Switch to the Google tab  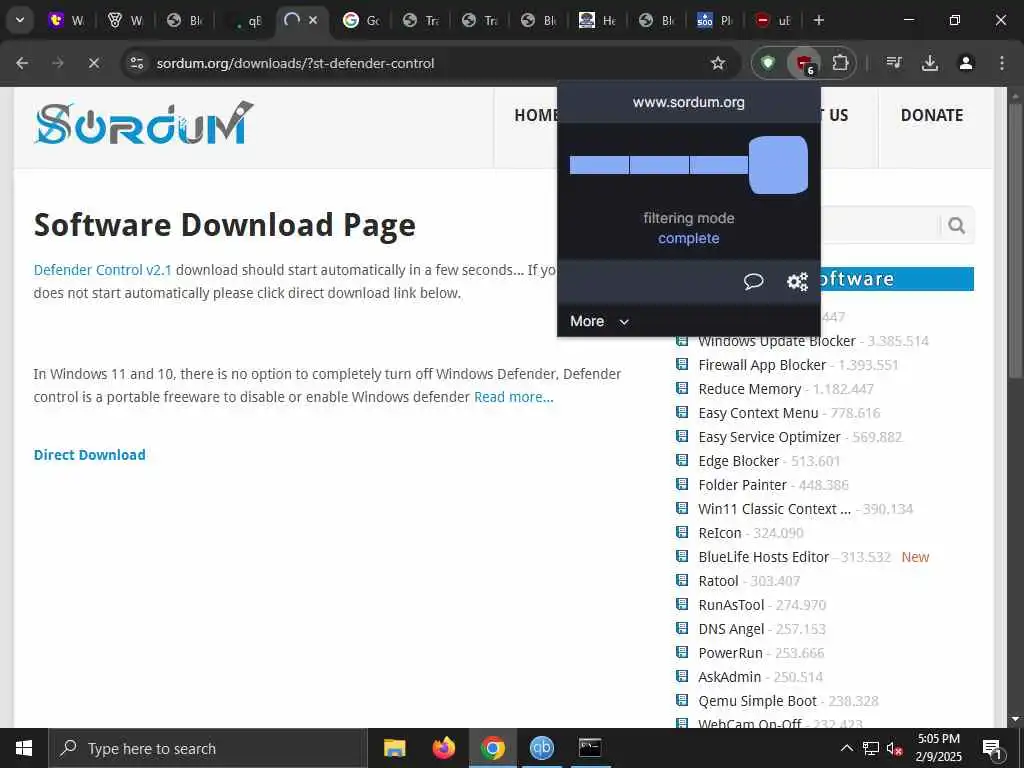[362, 20]
